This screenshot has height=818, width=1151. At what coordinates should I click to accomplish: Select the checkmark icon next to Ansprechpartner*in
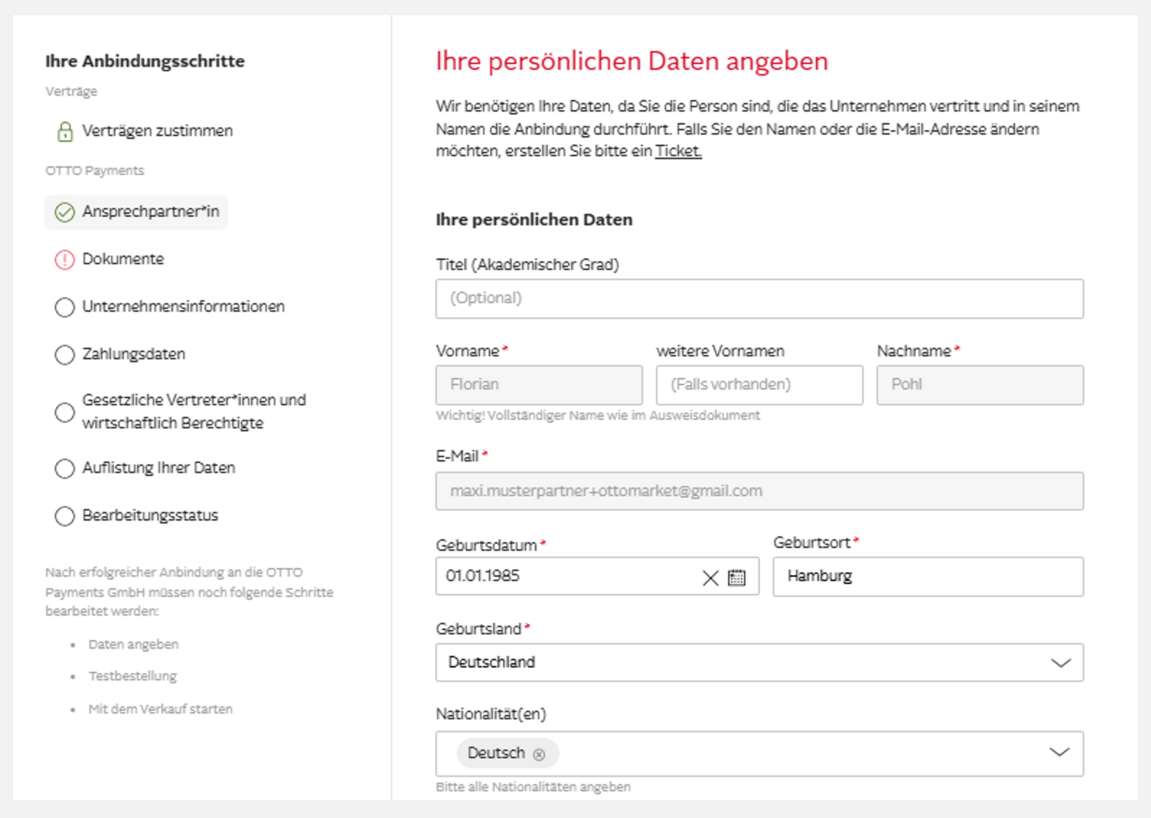point(63,211)
